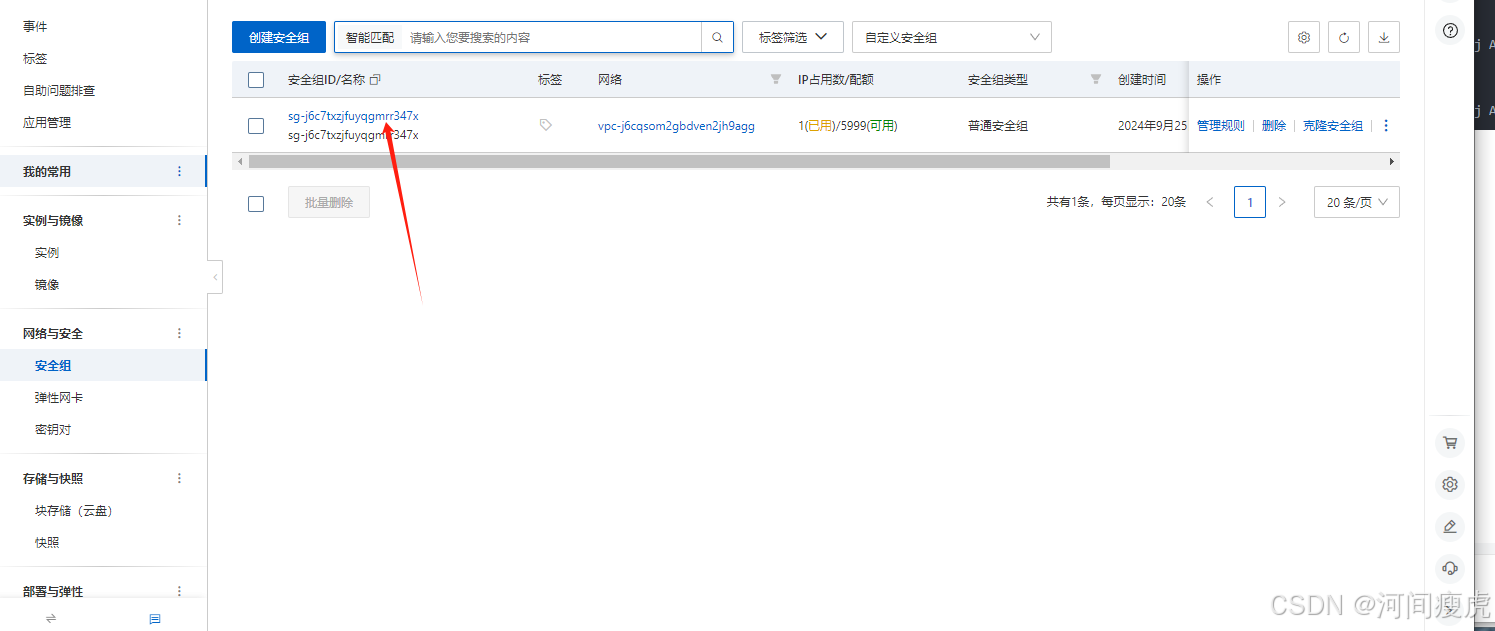Expand the 自定义安全组 dropdown
The width and height of the screenshot is (1495, 631).
951,38
